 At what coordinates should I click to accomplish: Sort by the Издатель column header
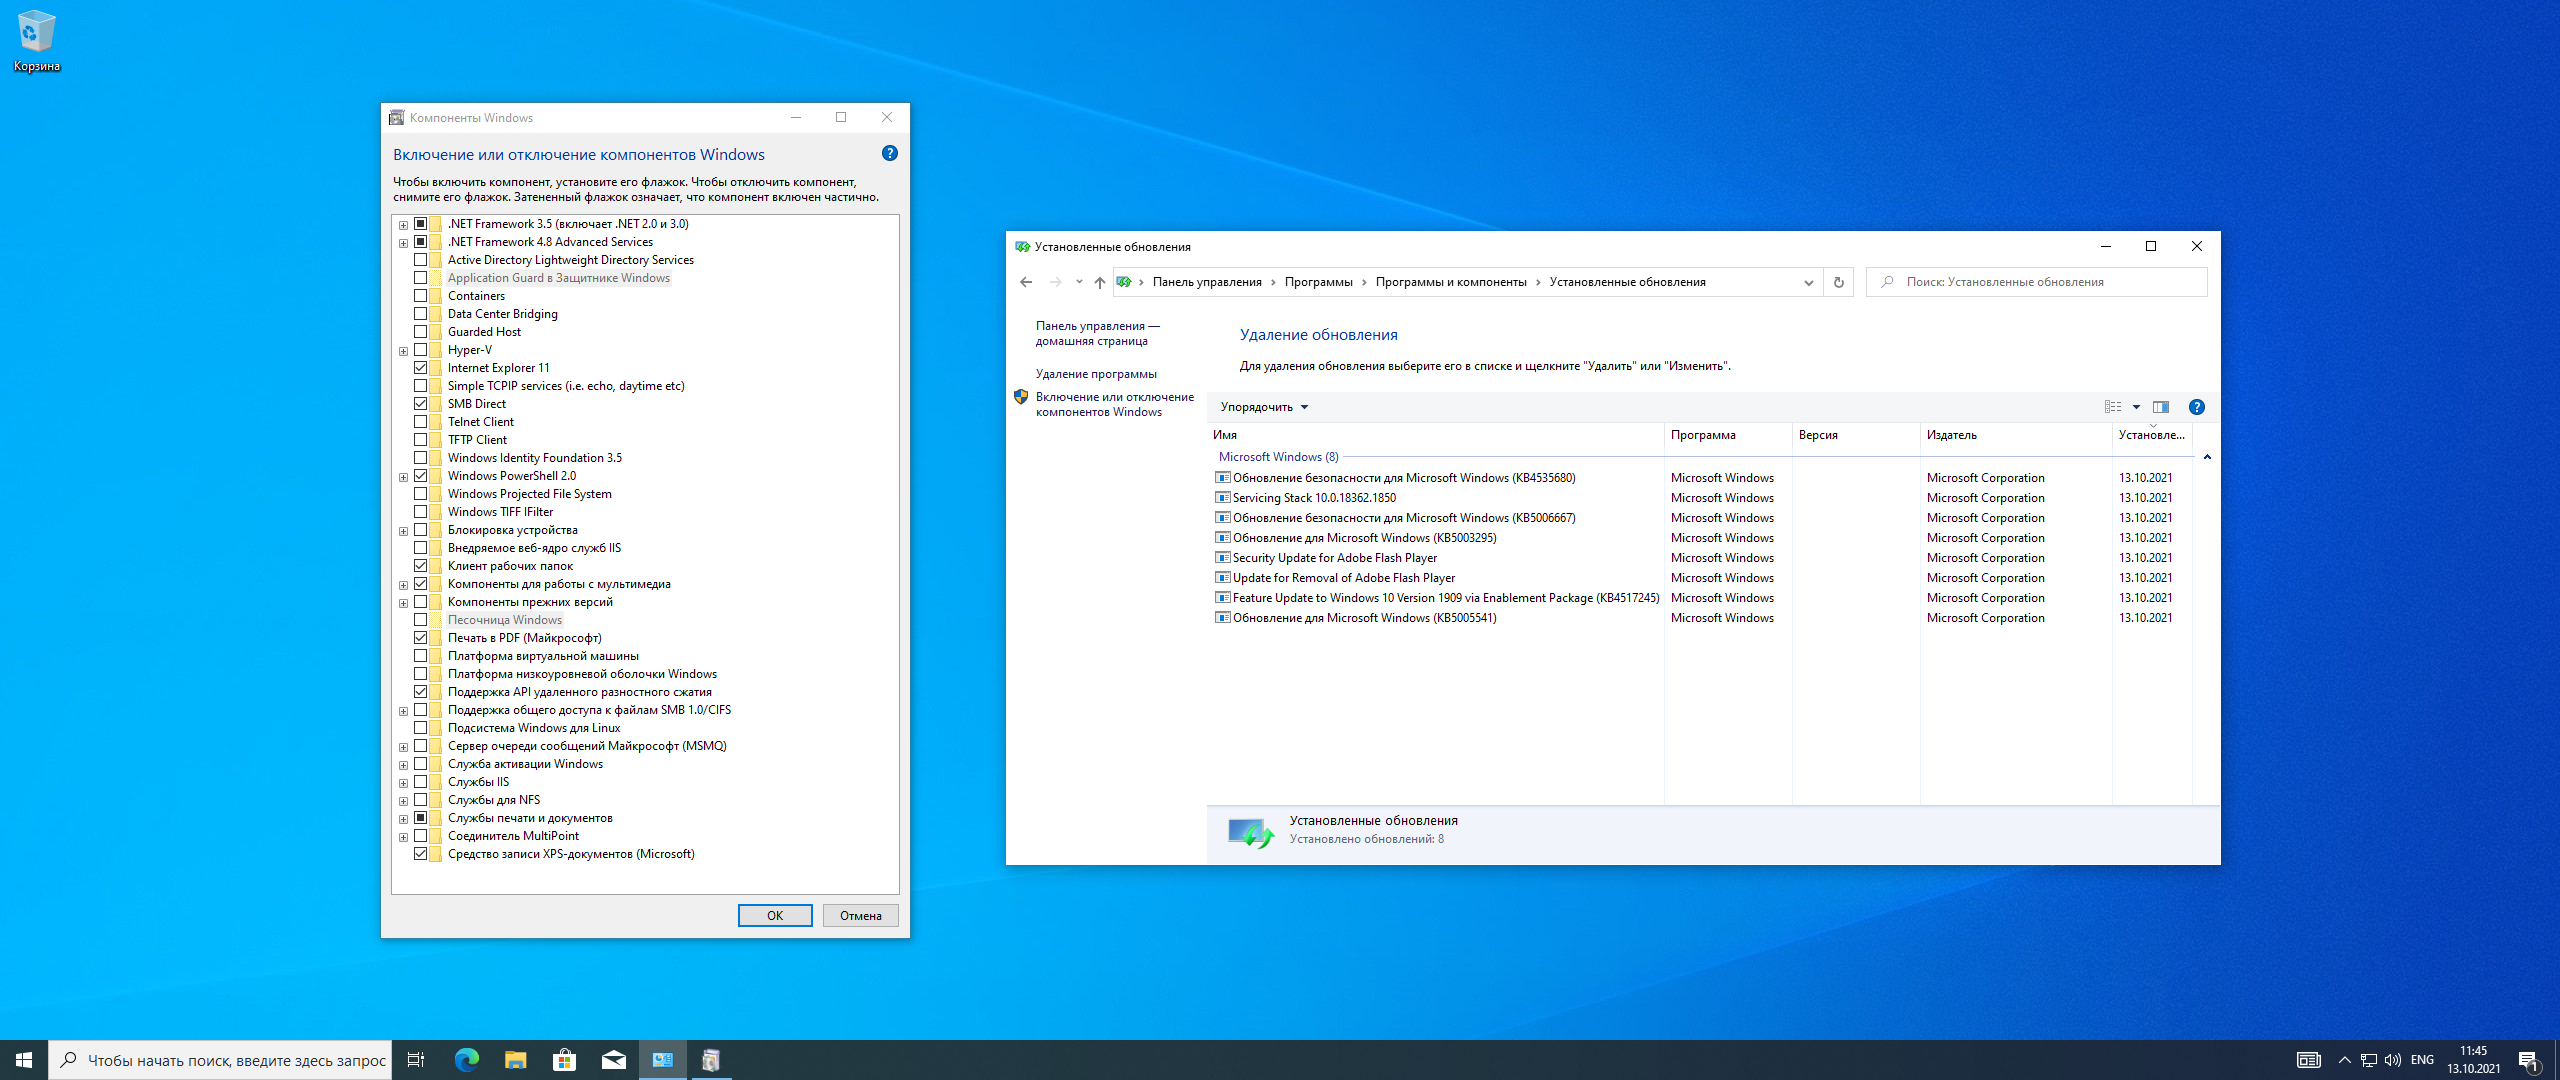coord(2015,435)
